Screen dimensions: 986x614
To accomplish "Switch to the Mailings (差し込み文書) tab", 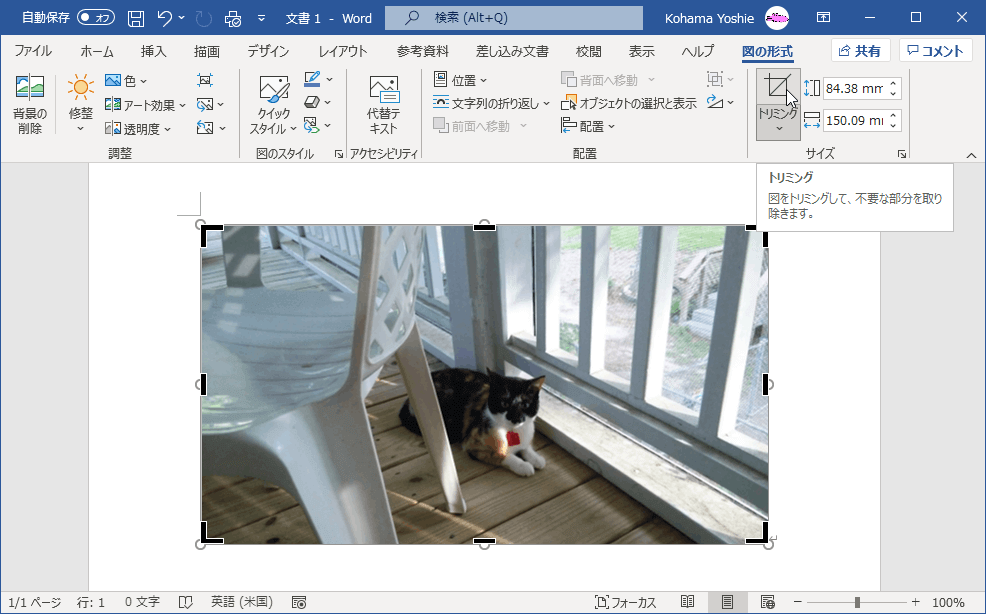I will pyautogui.click(x=512, y=51).
